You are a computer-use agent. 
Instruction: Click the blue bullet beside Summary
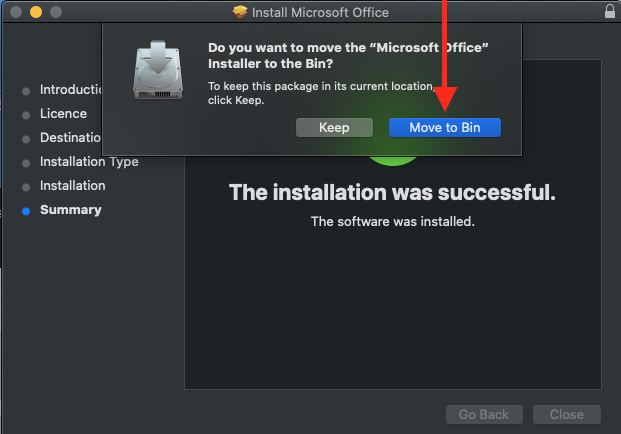pos(26,210)
